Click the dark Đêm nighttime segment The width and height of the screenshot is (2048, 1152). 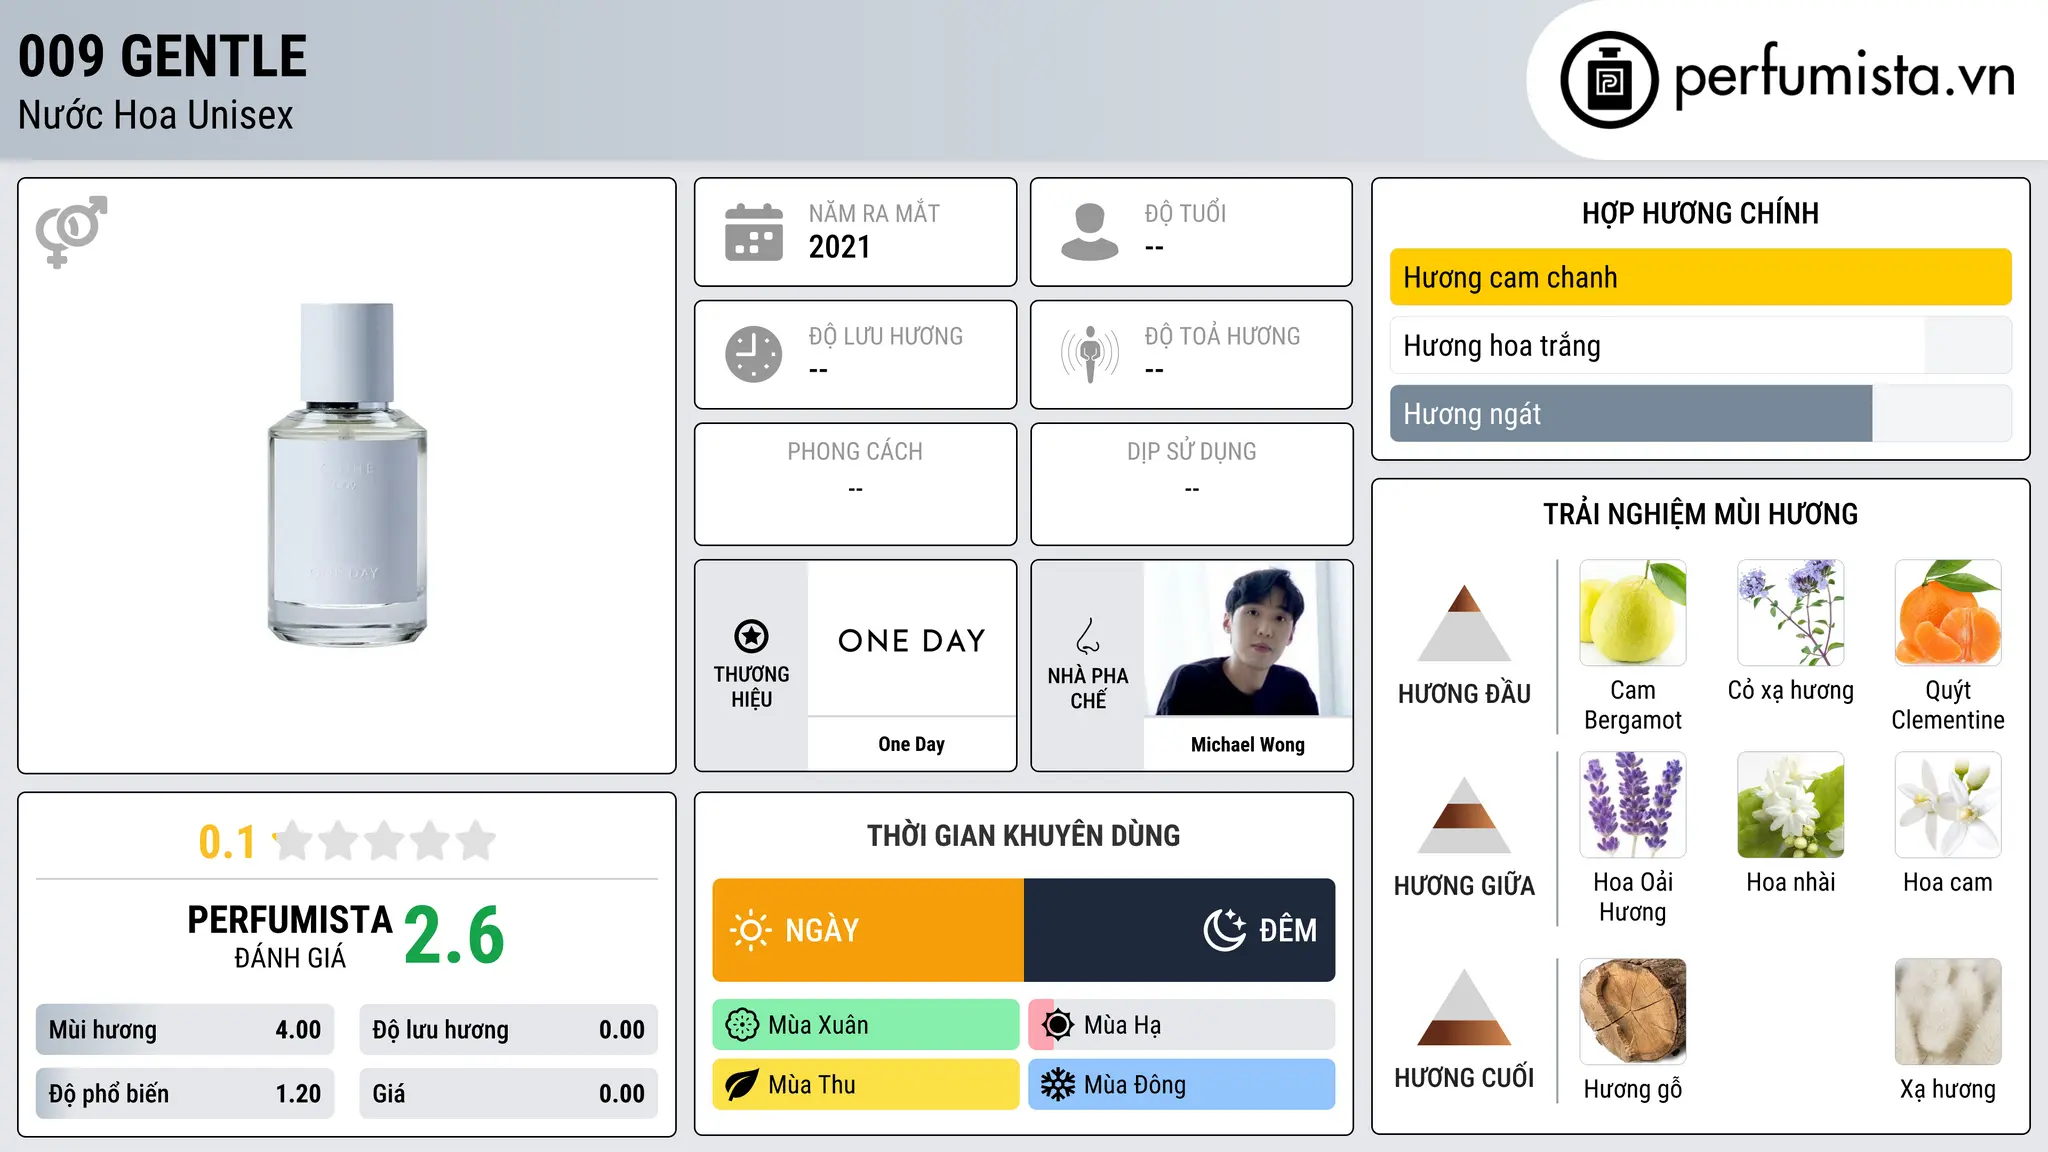point(1180,930)
